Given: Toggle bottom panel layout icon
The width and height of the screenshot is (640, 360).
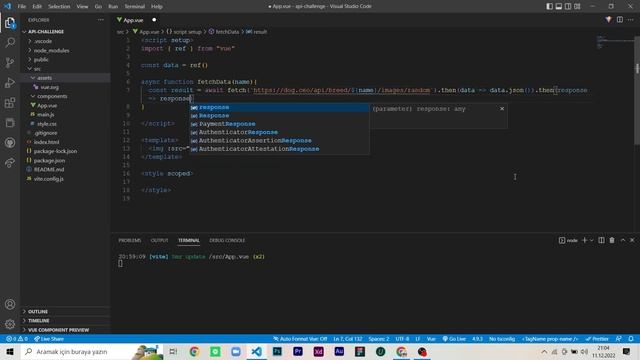Looking at the screenshot, I should coord(559,7).
